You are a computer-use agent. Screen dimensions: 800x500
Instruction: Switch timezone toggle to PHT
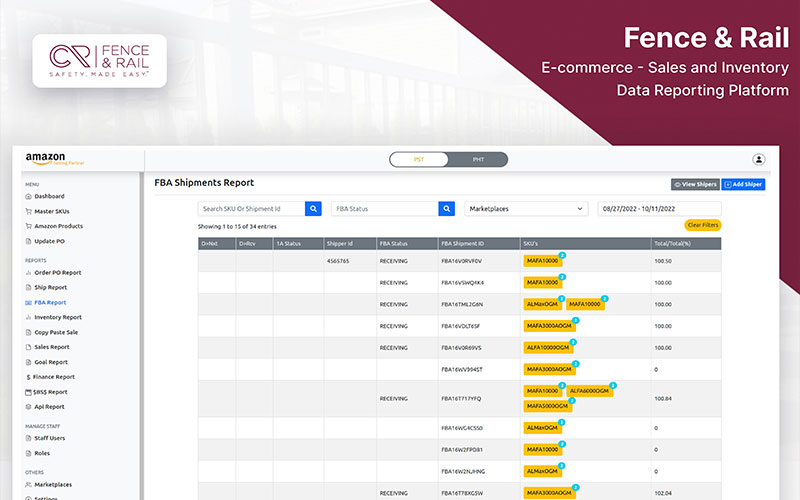(x=478, y=160)
